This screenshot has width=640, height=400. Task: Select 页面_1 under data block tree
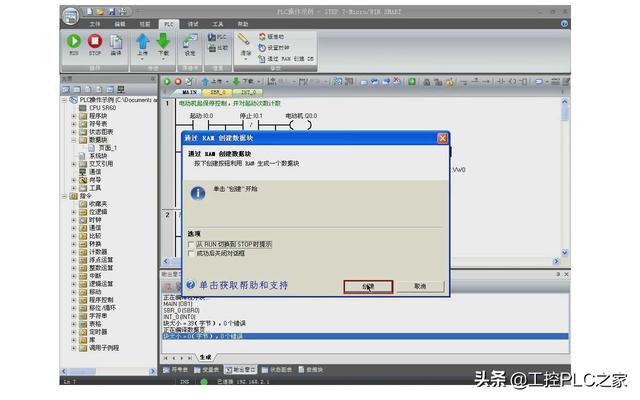pyautogui.click(x=107, y=148)
